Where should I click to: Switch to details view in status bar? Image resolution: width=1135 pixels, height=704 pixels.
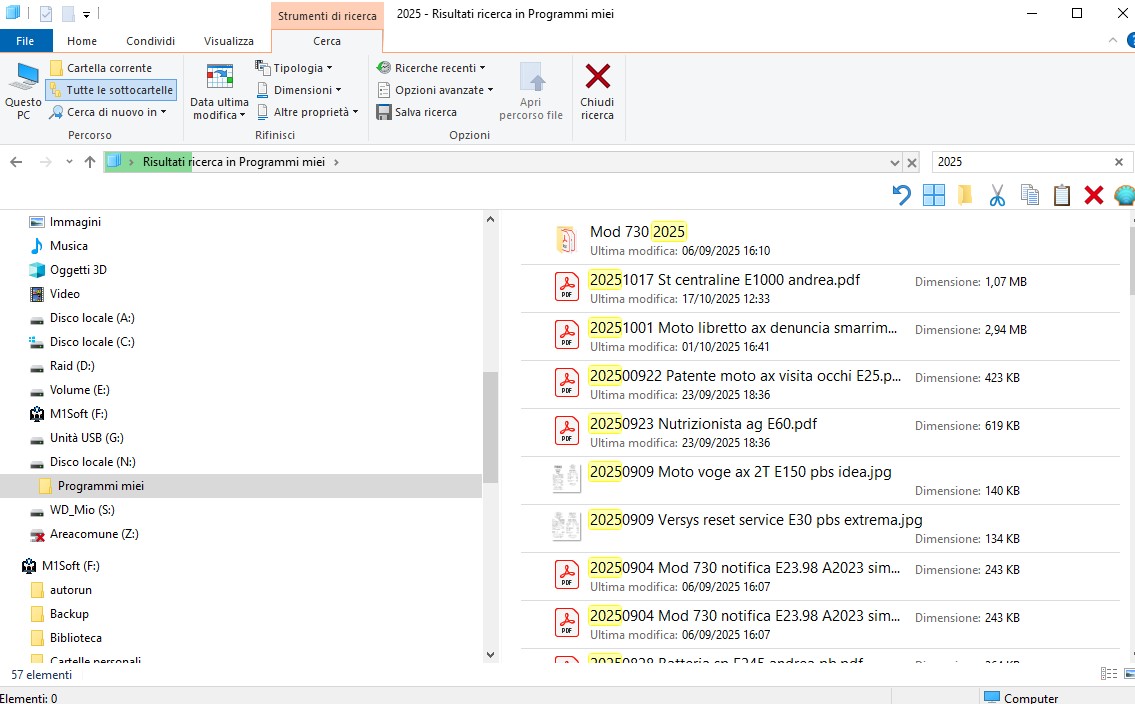pos(1108,675)
